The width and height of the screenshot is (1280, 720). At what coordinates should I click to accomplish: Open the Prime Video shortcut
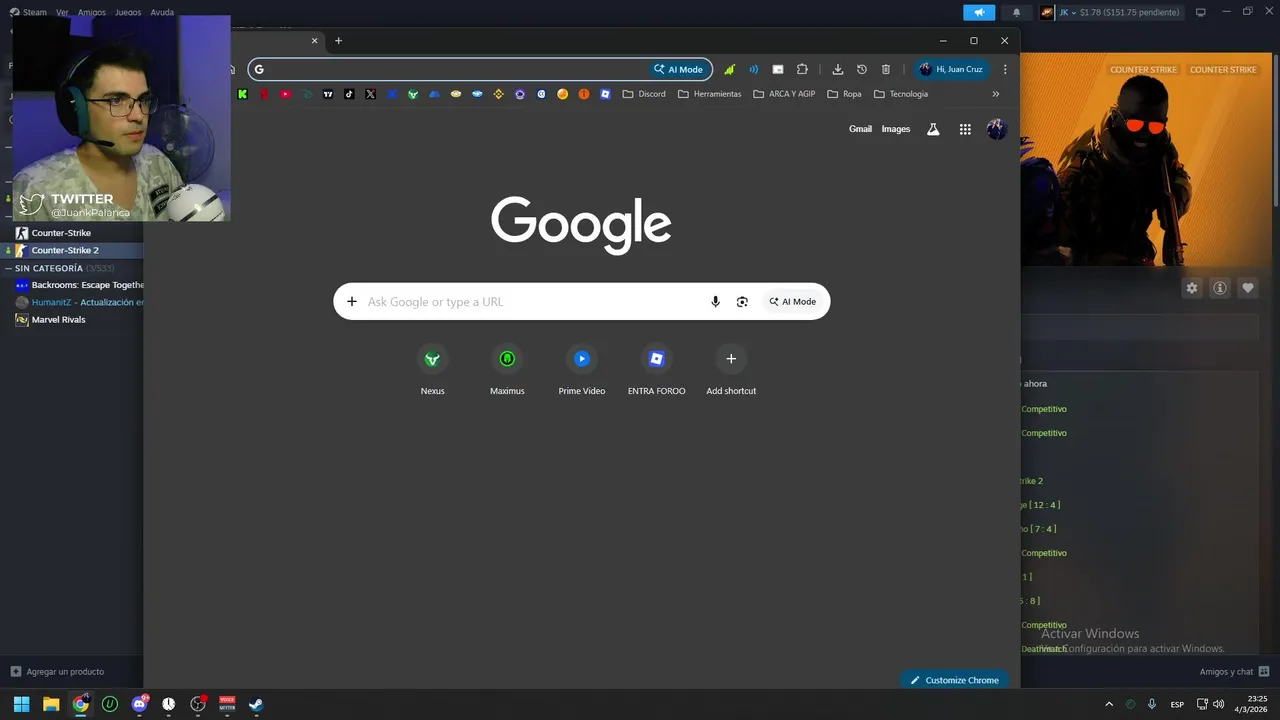(582, 371)
